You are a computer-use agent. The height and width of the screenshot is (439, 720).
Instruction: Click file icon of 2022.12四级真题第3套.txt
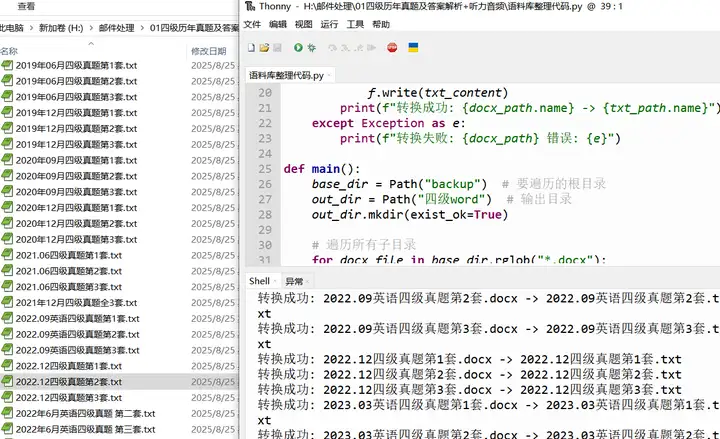(x=7, y=397)
